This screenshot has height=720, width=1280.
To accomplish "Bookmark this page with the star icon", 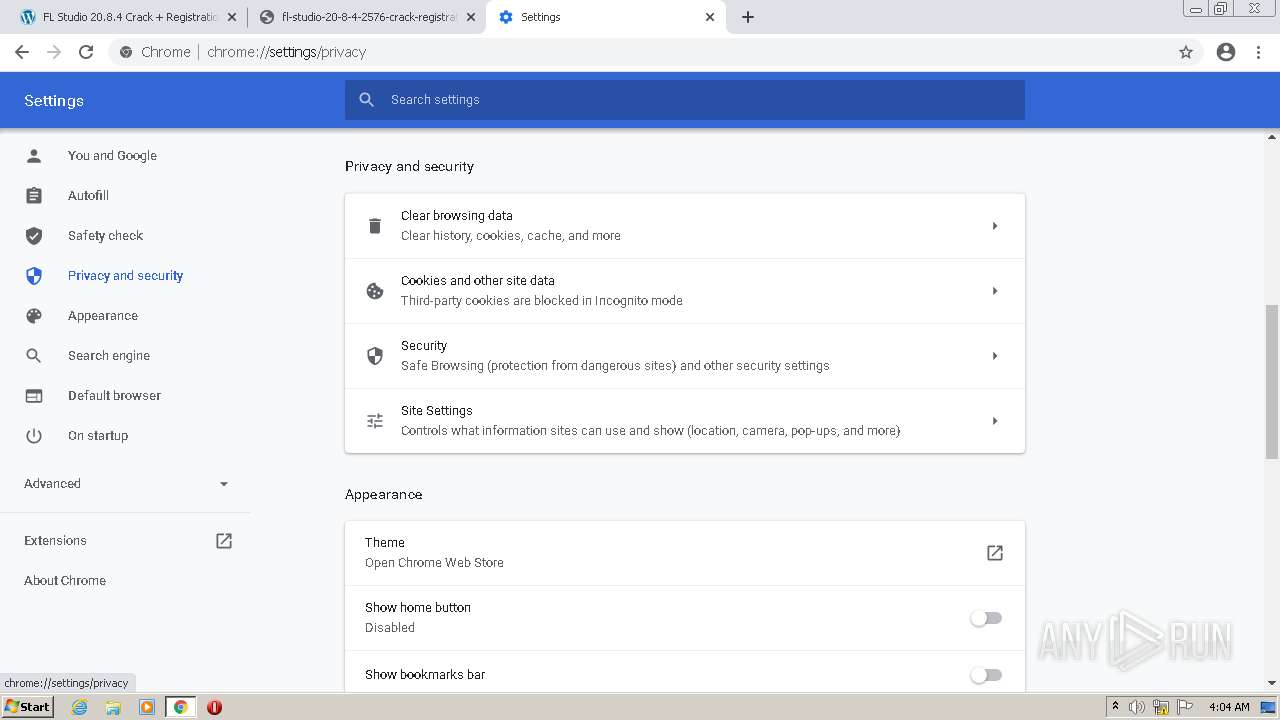I will click(1186, 52).
